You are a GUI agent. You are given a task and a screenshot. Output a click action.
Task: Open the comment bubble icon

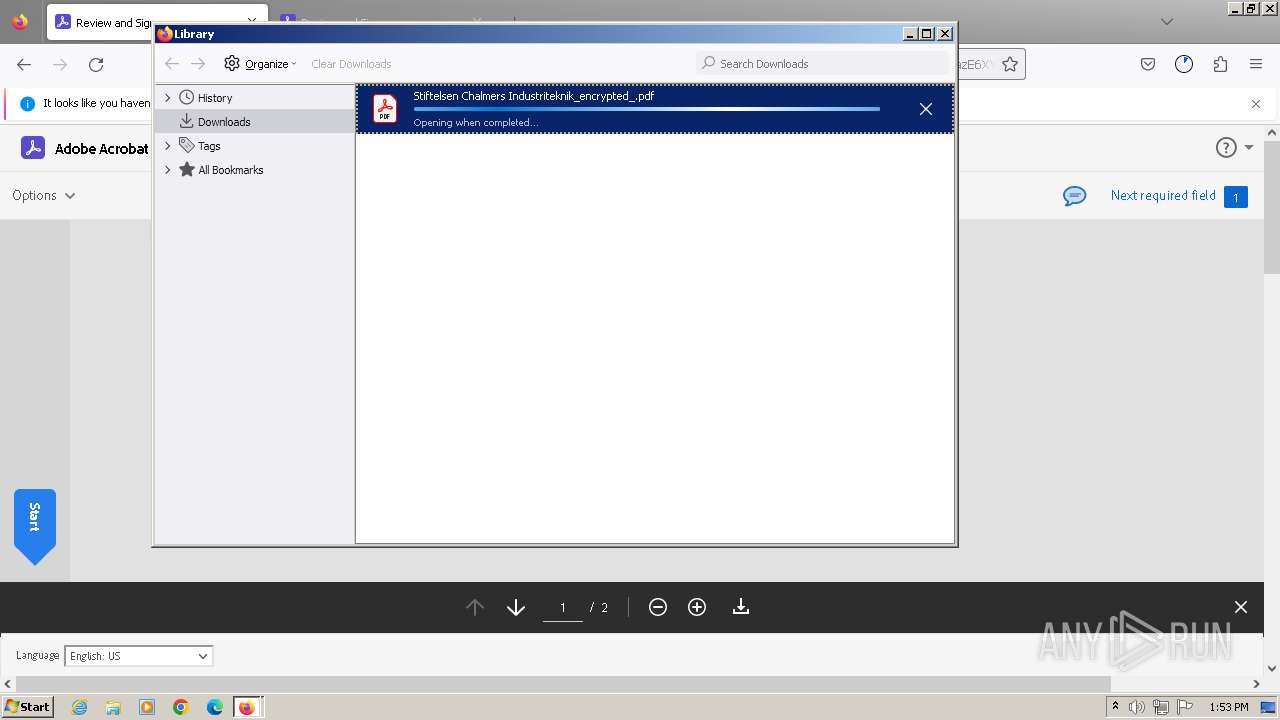1075,196
